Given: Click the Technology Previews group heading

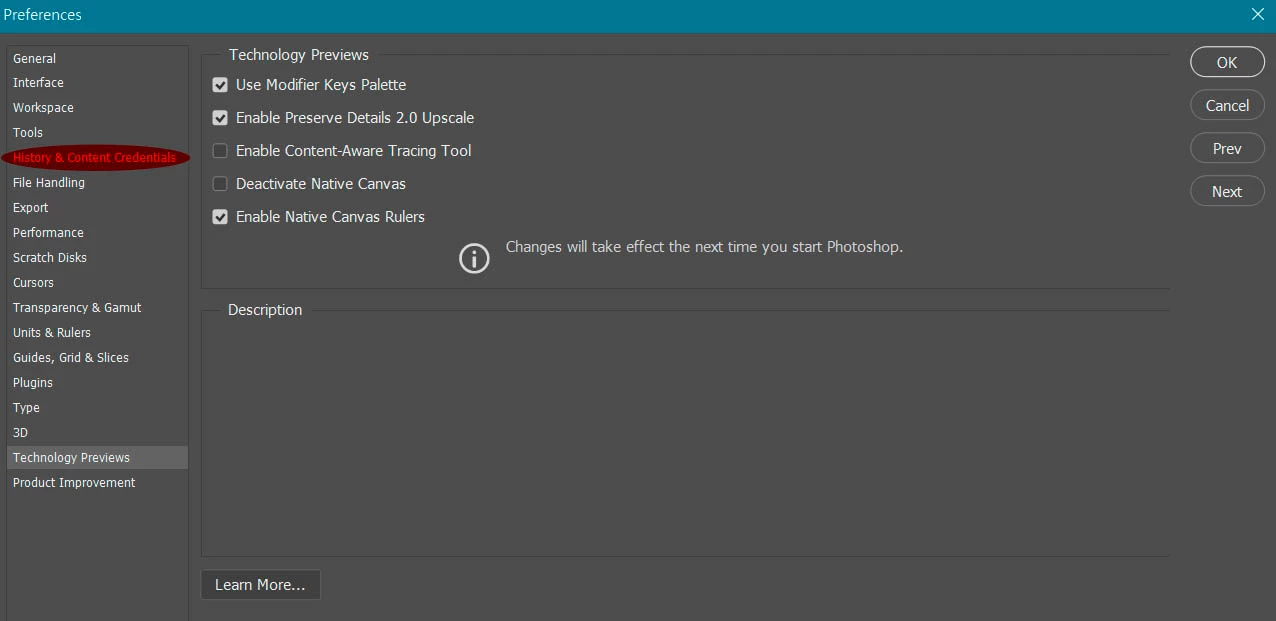Looking at the screenshot, I should (x=299, y=55).
